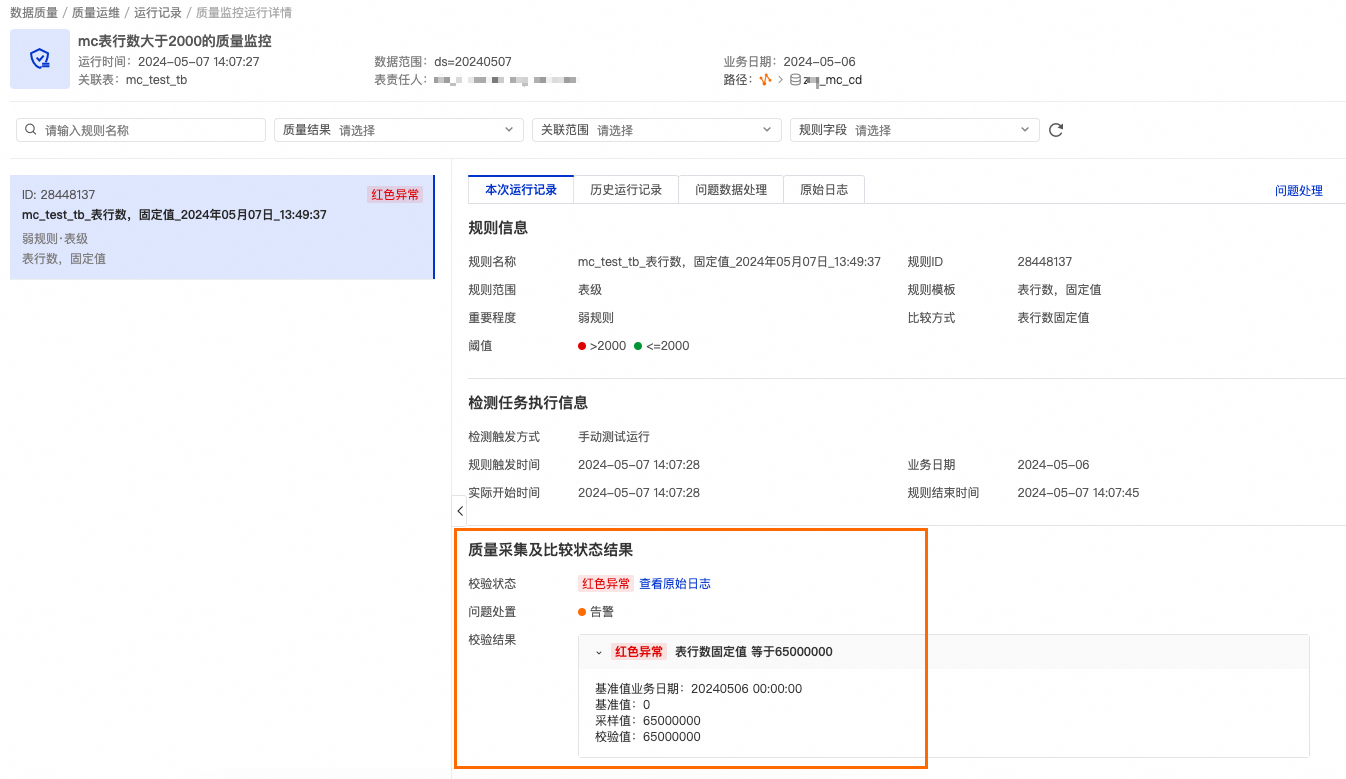Open the 关联范围 dropdown
The width and height of the screenshot is (1346, 779).
657,130
